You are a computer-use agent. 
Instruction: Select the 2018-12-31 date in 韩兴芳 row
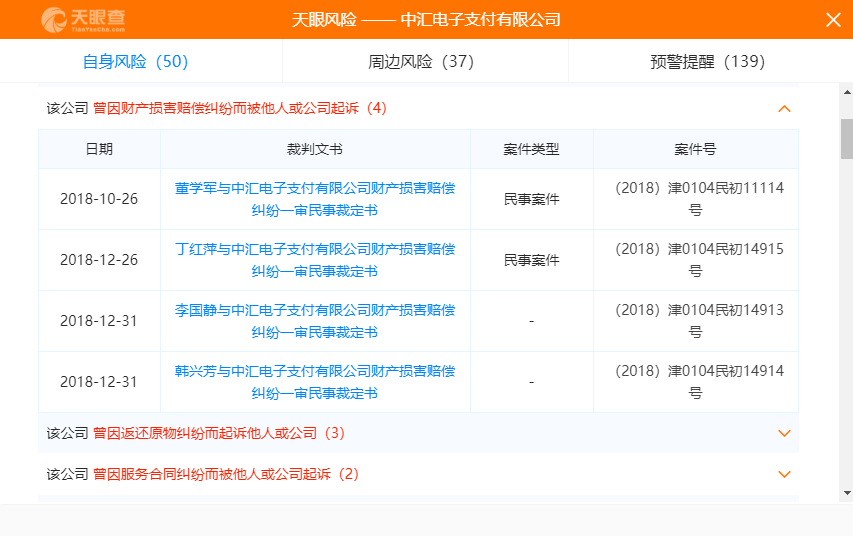[99, 382]
